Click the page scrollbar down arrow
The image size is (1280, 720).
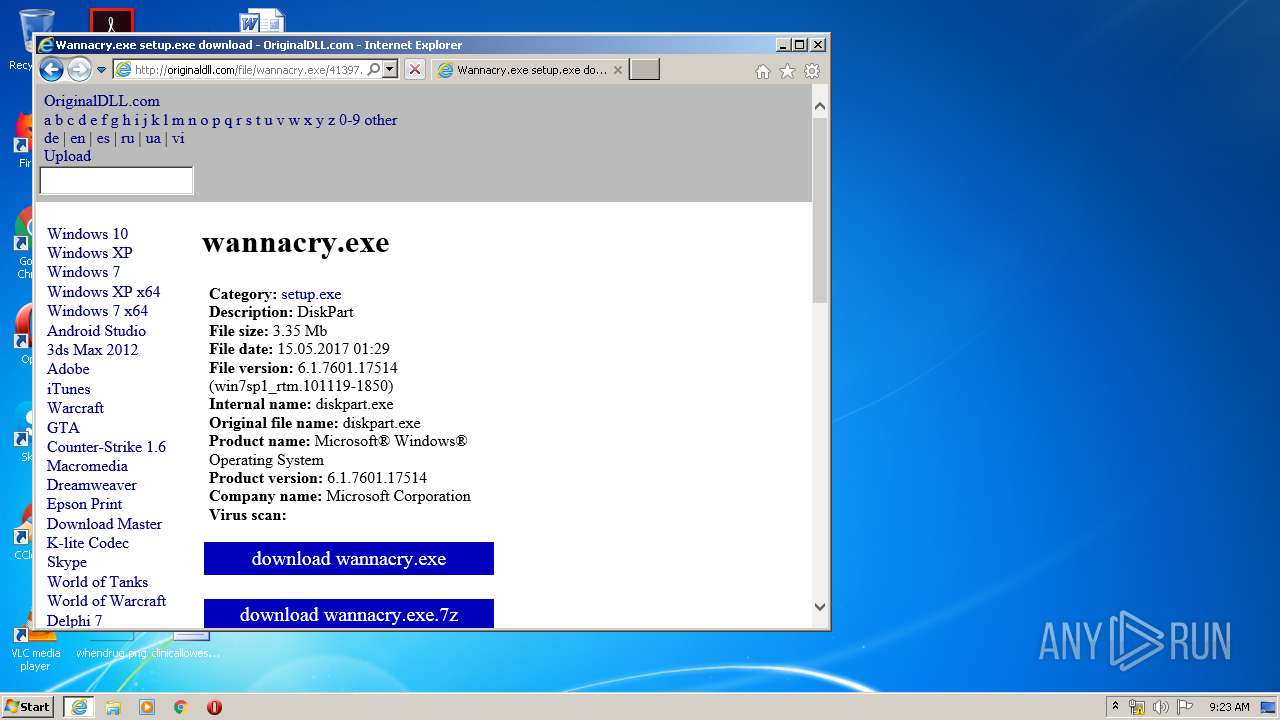pyautogui.click(x=820, y=606)
